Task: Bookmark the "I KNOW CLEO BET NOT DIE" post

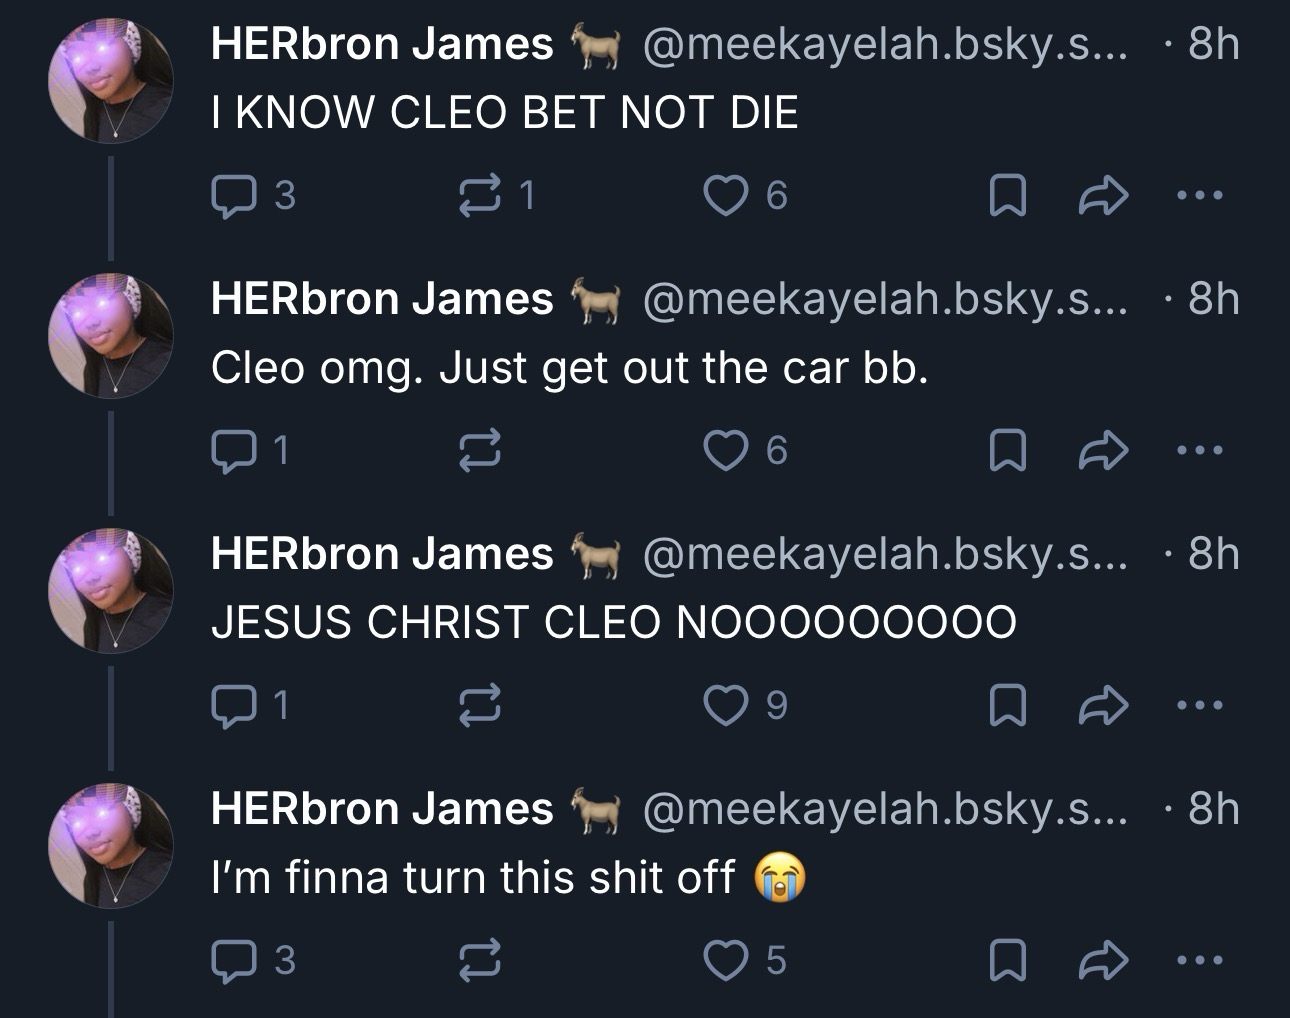Action: 1006,196
